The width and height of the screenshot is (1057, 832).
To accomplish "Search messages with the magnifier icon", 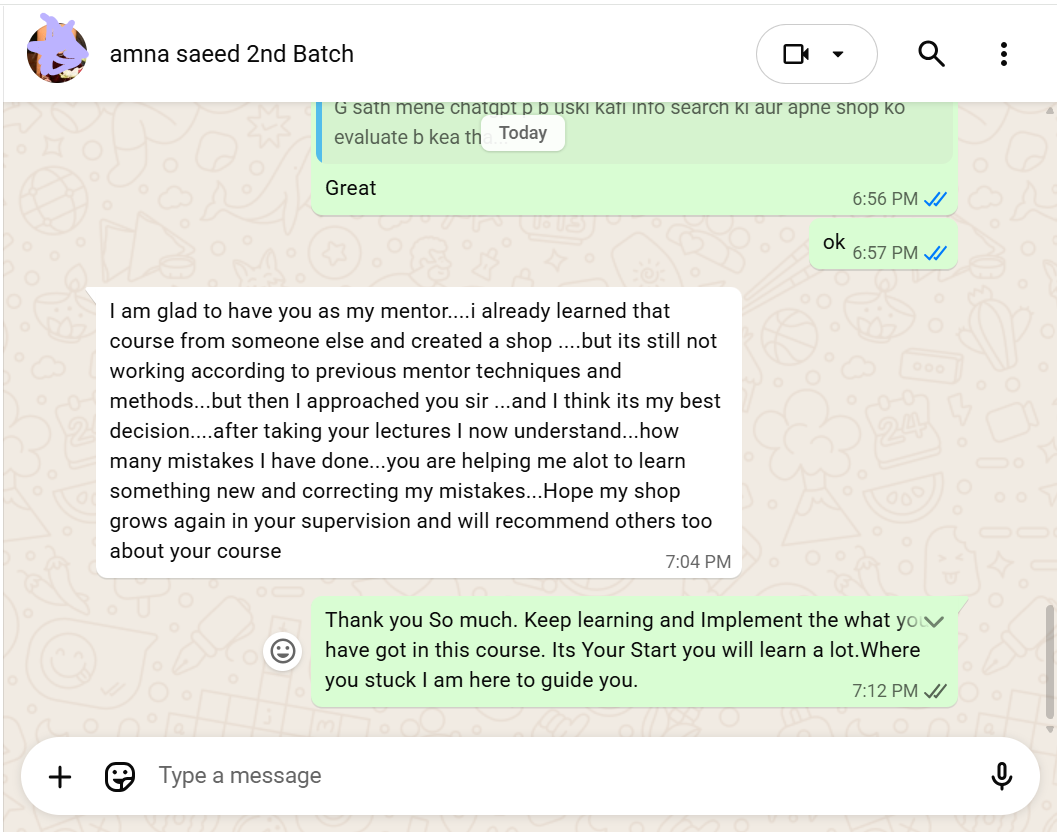I will (931, 54).
